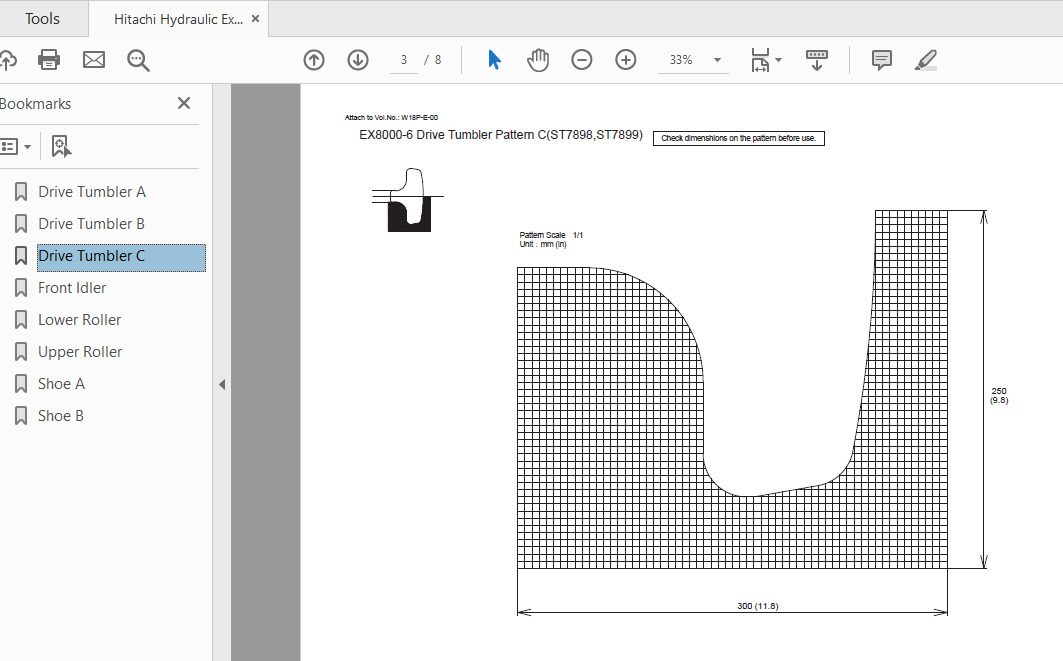Expand the fit page options dropdown
The height and width of the screenshot is (661, 1063).
click(x=778, y=60)
